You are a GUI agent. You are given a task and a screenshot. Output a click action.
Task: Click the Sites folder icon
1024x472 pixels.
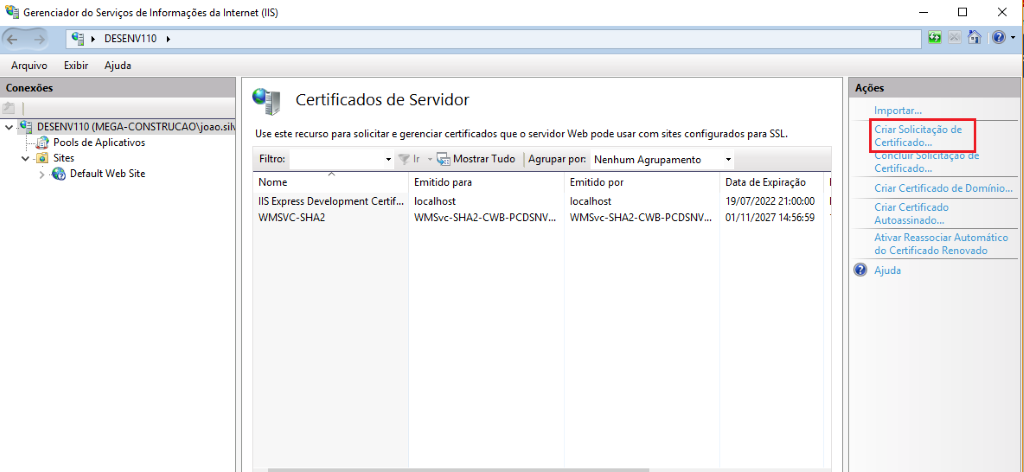42,158
